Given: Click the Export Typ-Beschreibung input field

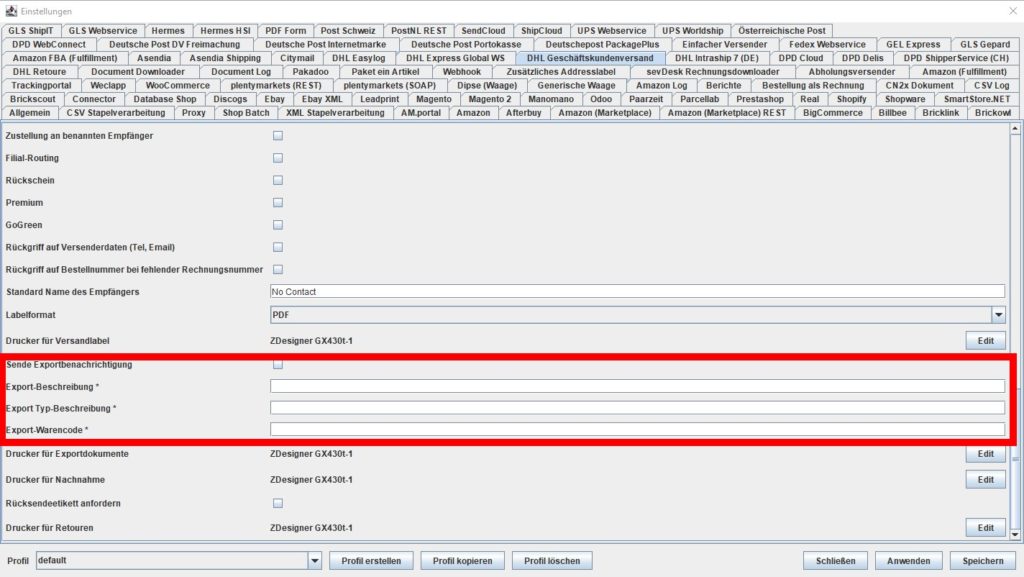Looking at the screenshot, I should point(637,408).
